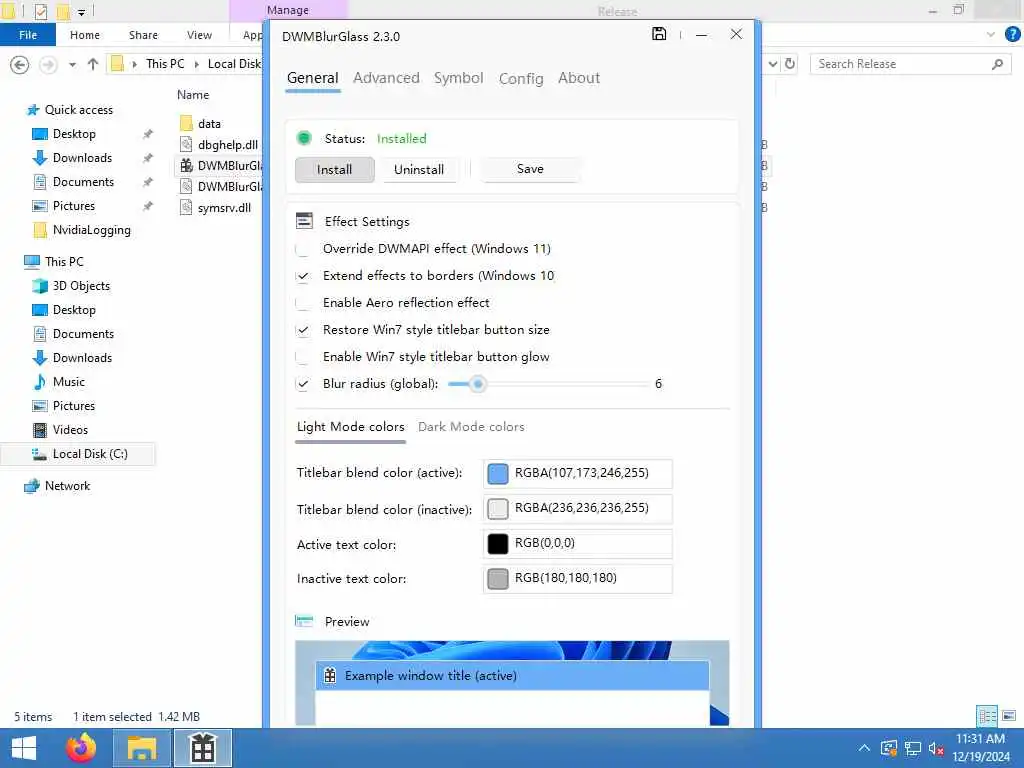Launch Firefox from the taskbar
The width and height of the screenshot is (1024, 768).
coord(81,748)
